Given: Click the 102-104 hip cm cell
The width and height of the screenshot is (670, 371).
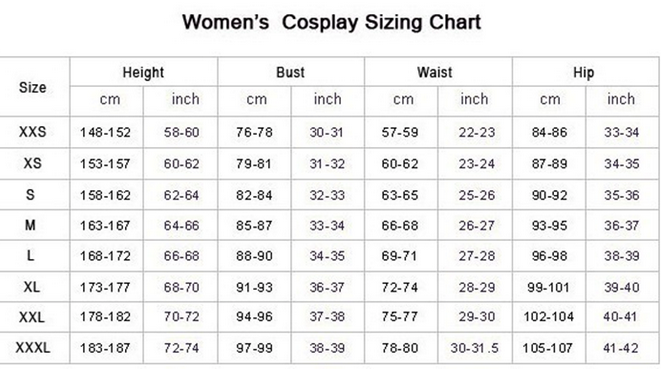Looking at the screenshot, I should point(549,317).
